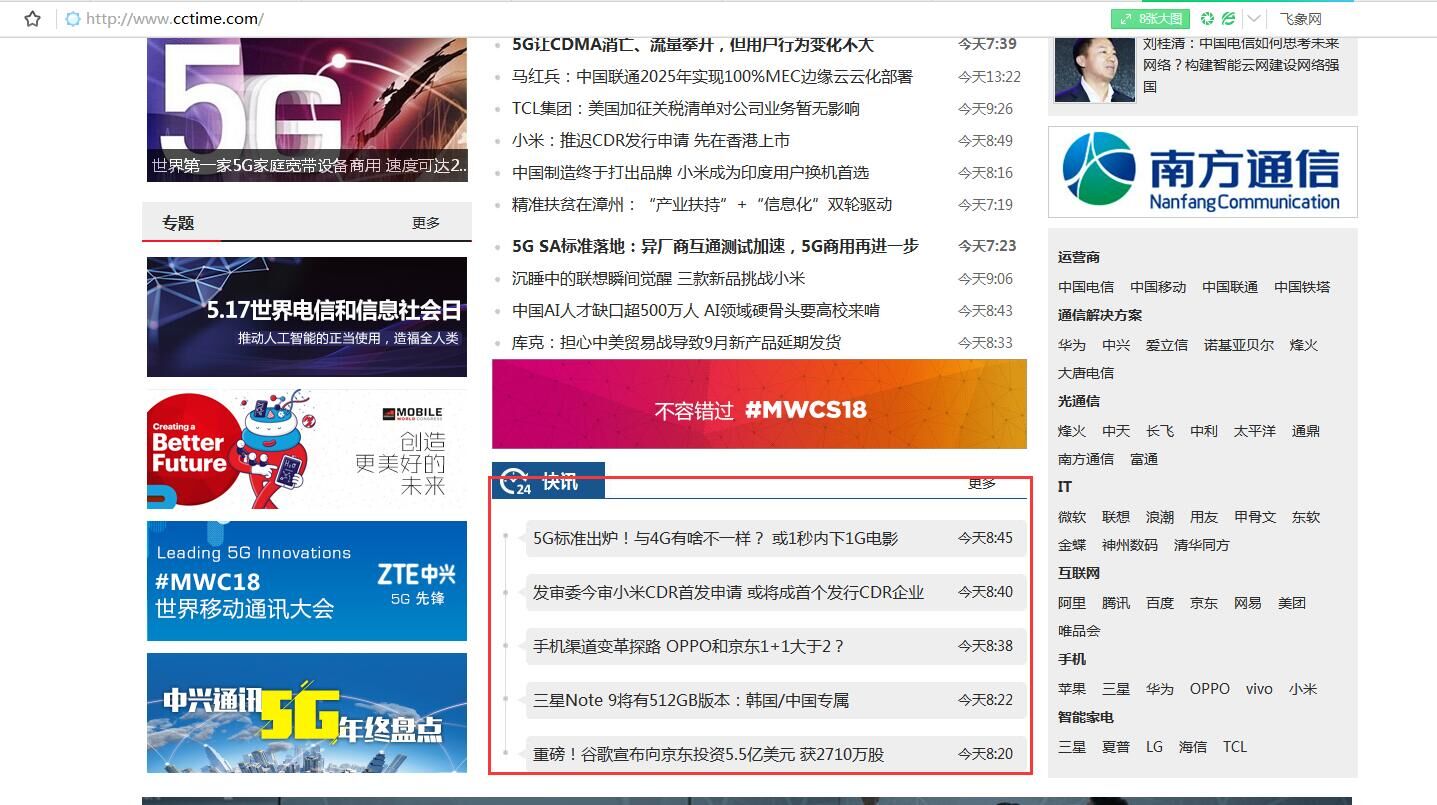
Task: Open 神州数码 under IT
Action: pos(1130,545)
